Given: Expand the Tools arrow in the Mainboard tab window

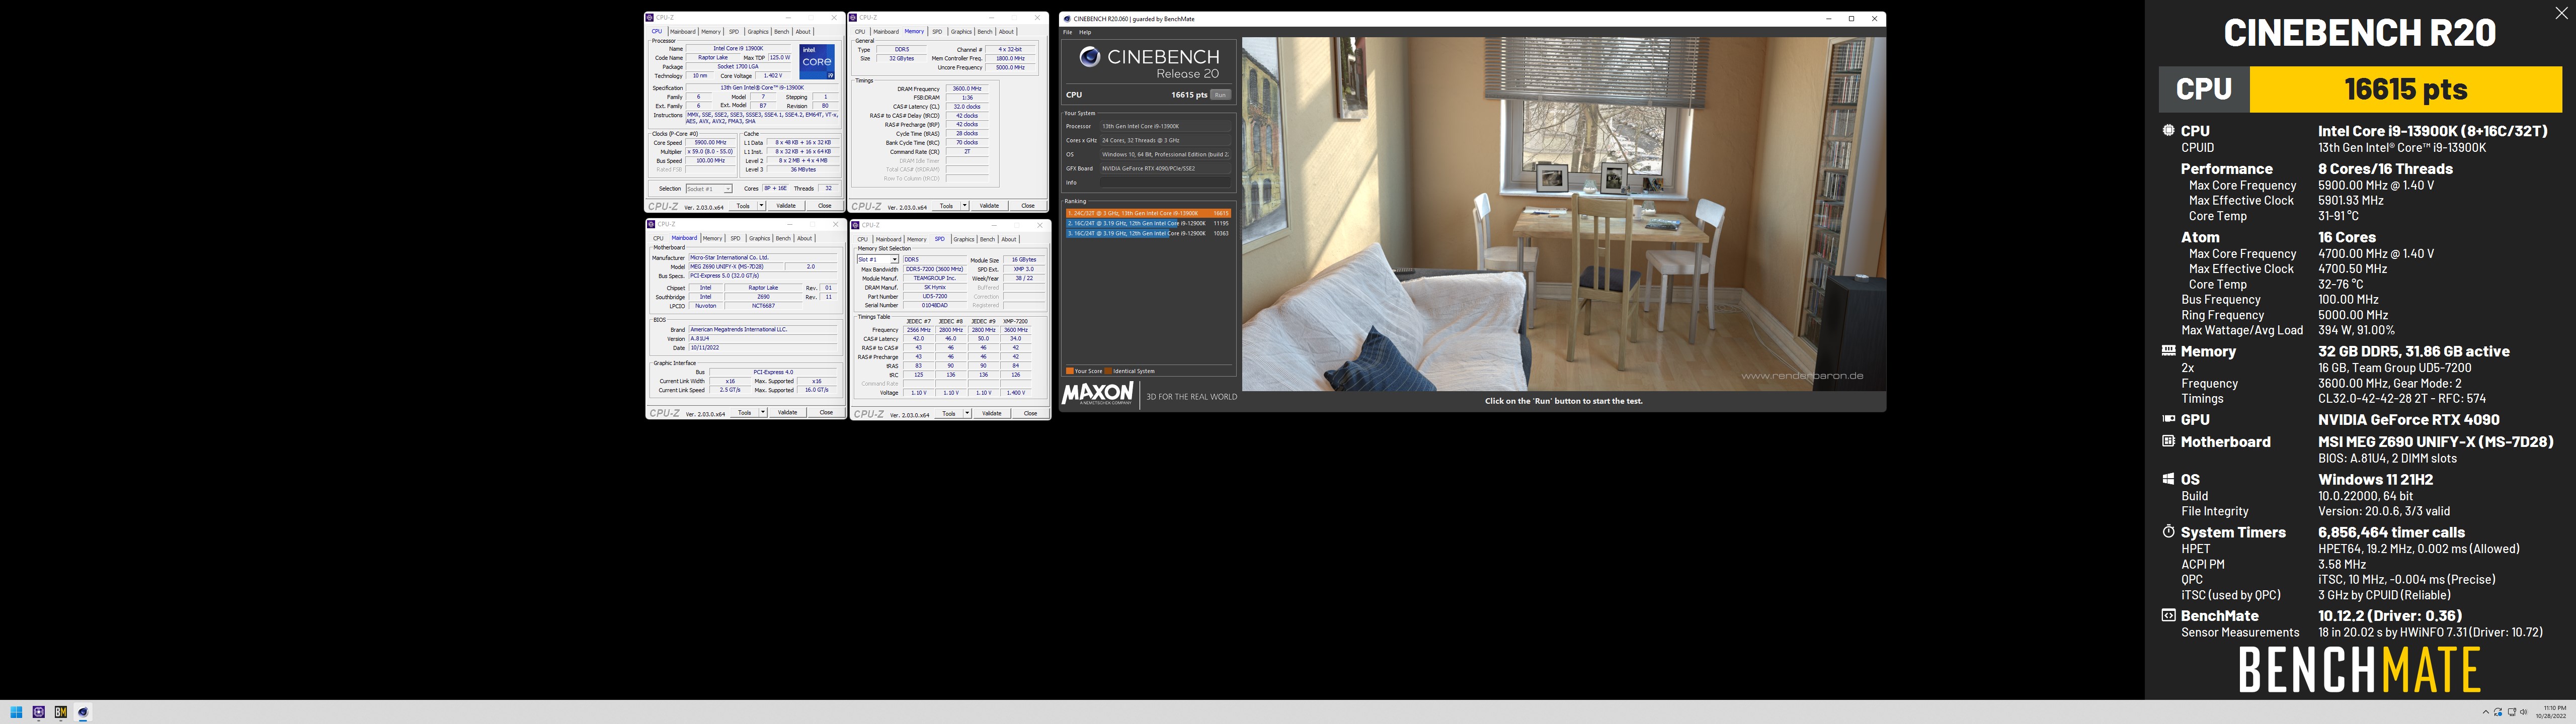Looking at the screenshot, I should [x=763, y=413].
